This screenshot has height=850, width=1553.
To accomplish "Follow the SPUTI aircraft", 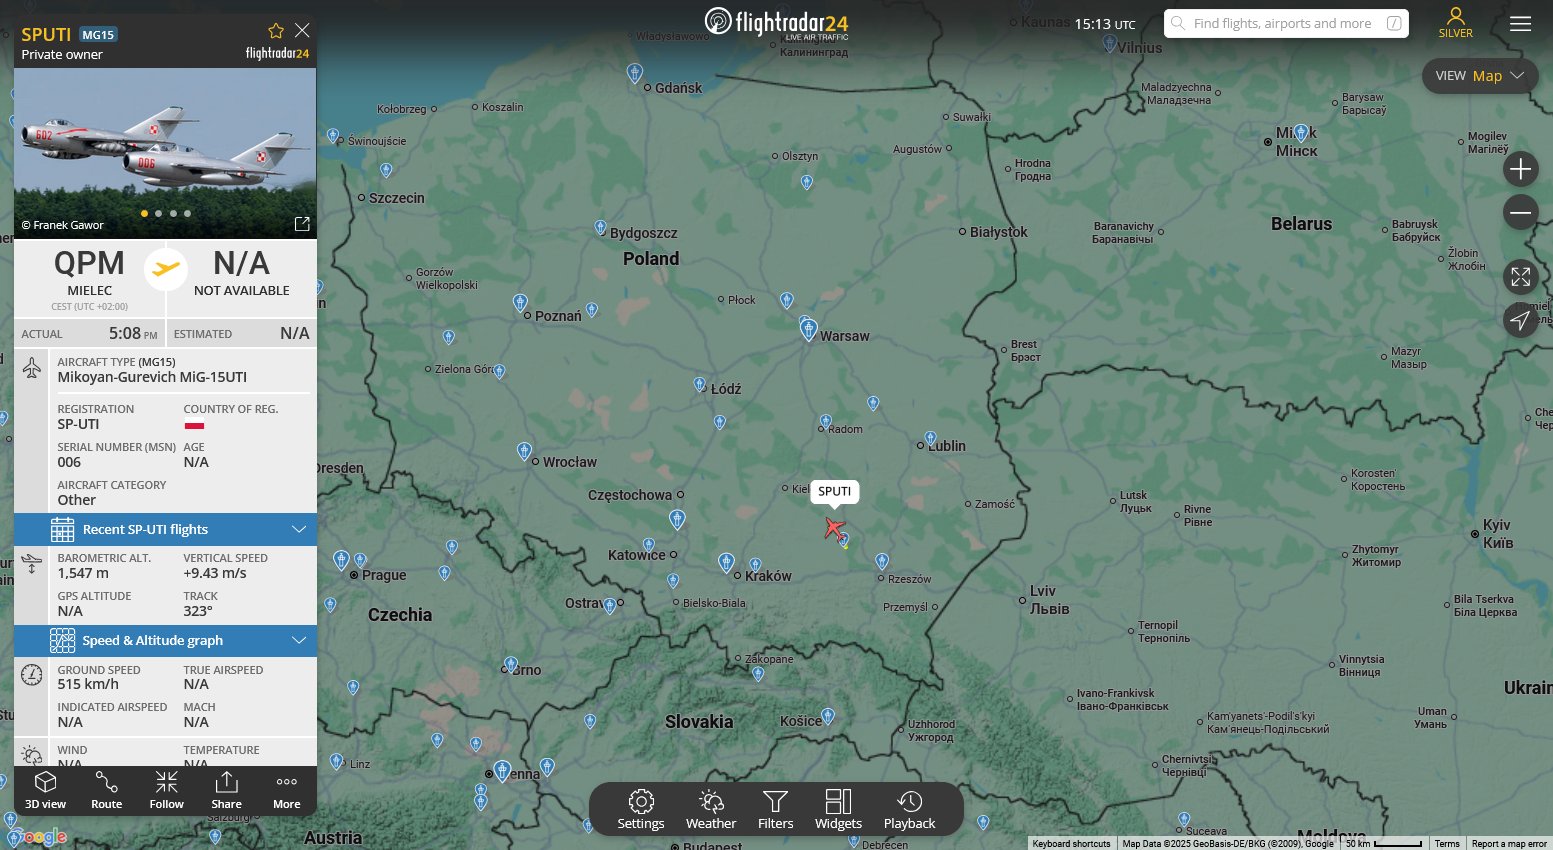I will tap(167, 790).
